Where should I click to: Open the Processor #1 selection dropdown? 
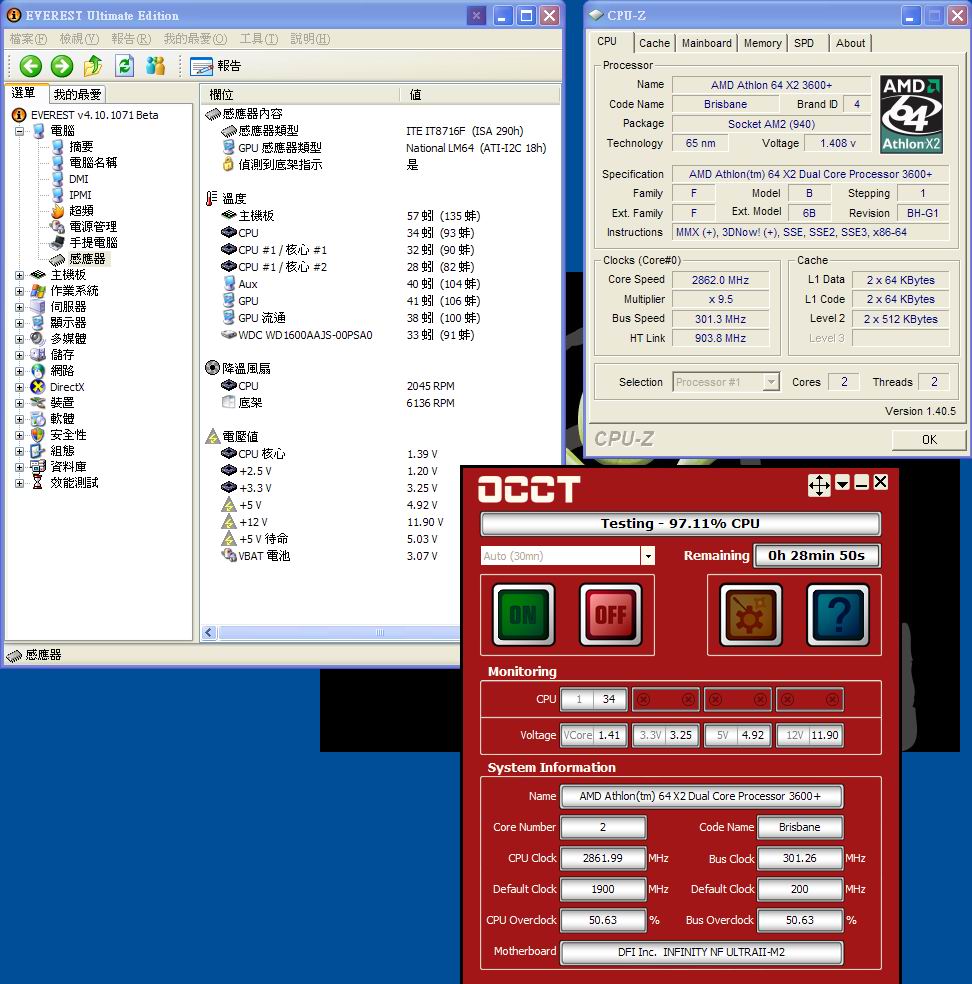coord(770,382)
